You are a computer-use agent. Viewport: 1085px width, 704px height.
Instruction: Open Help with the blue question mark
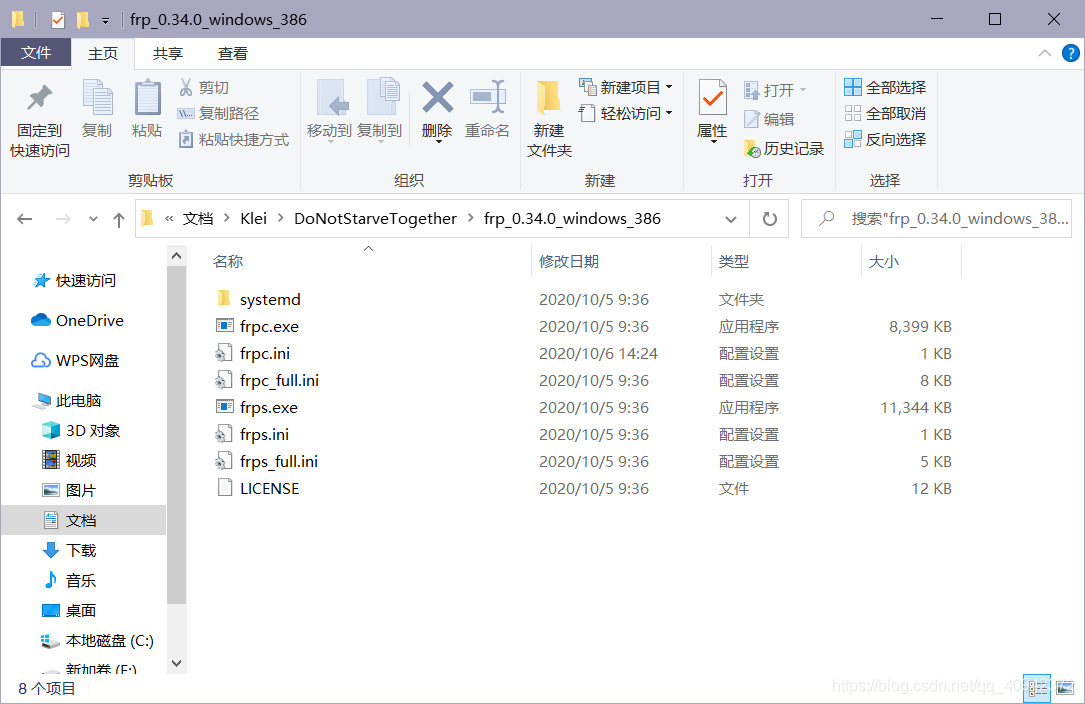coord(1070,53)
